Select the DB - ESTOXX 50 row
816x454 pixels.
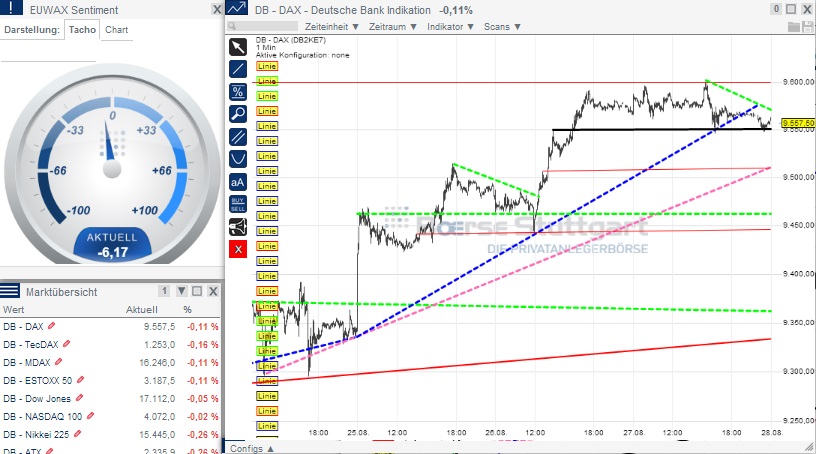tap(110, 381)
